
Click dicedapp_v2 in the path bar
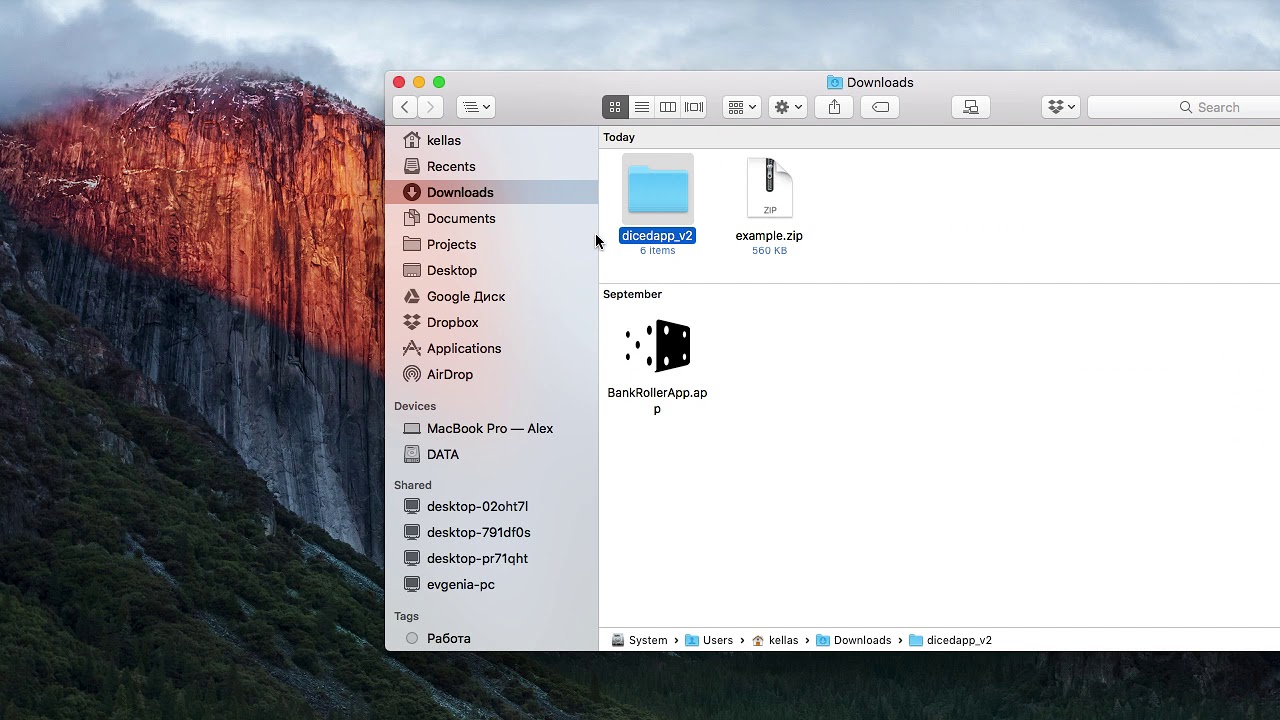point(950,640)
